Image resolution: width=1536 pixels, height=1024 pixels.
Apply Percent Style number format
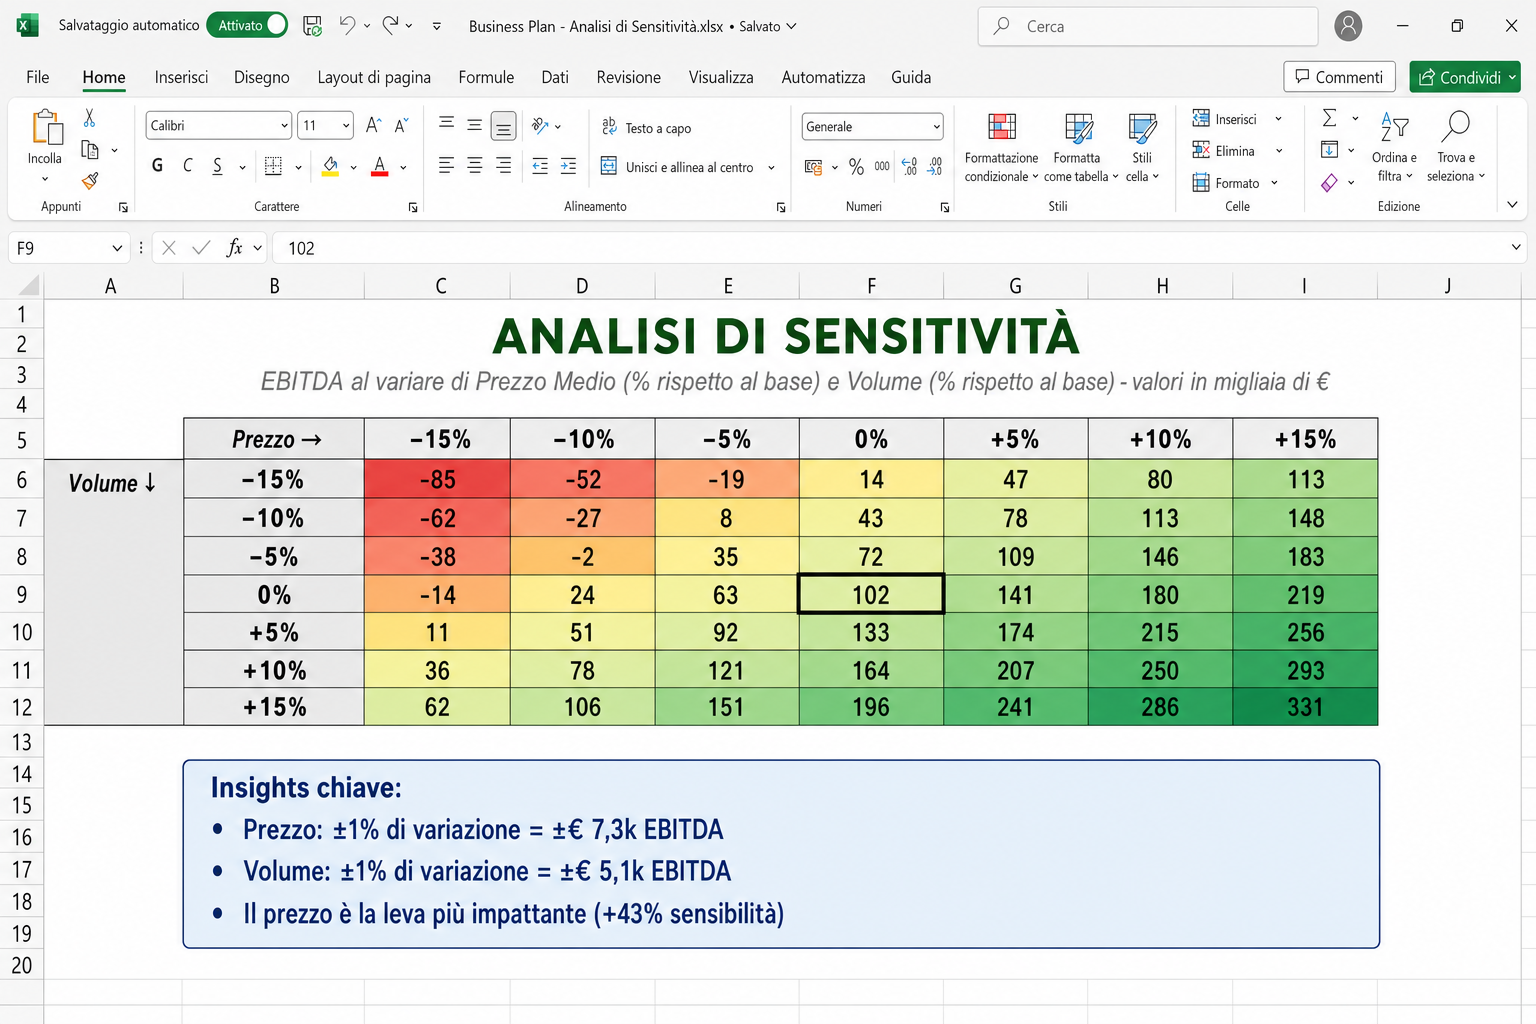pos(856,166)
